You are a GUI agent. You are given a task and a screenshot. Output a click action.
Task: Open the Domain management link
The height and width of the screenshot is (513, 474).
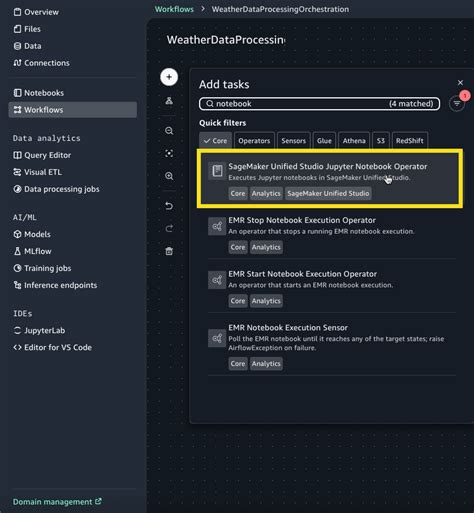[57, 502]
